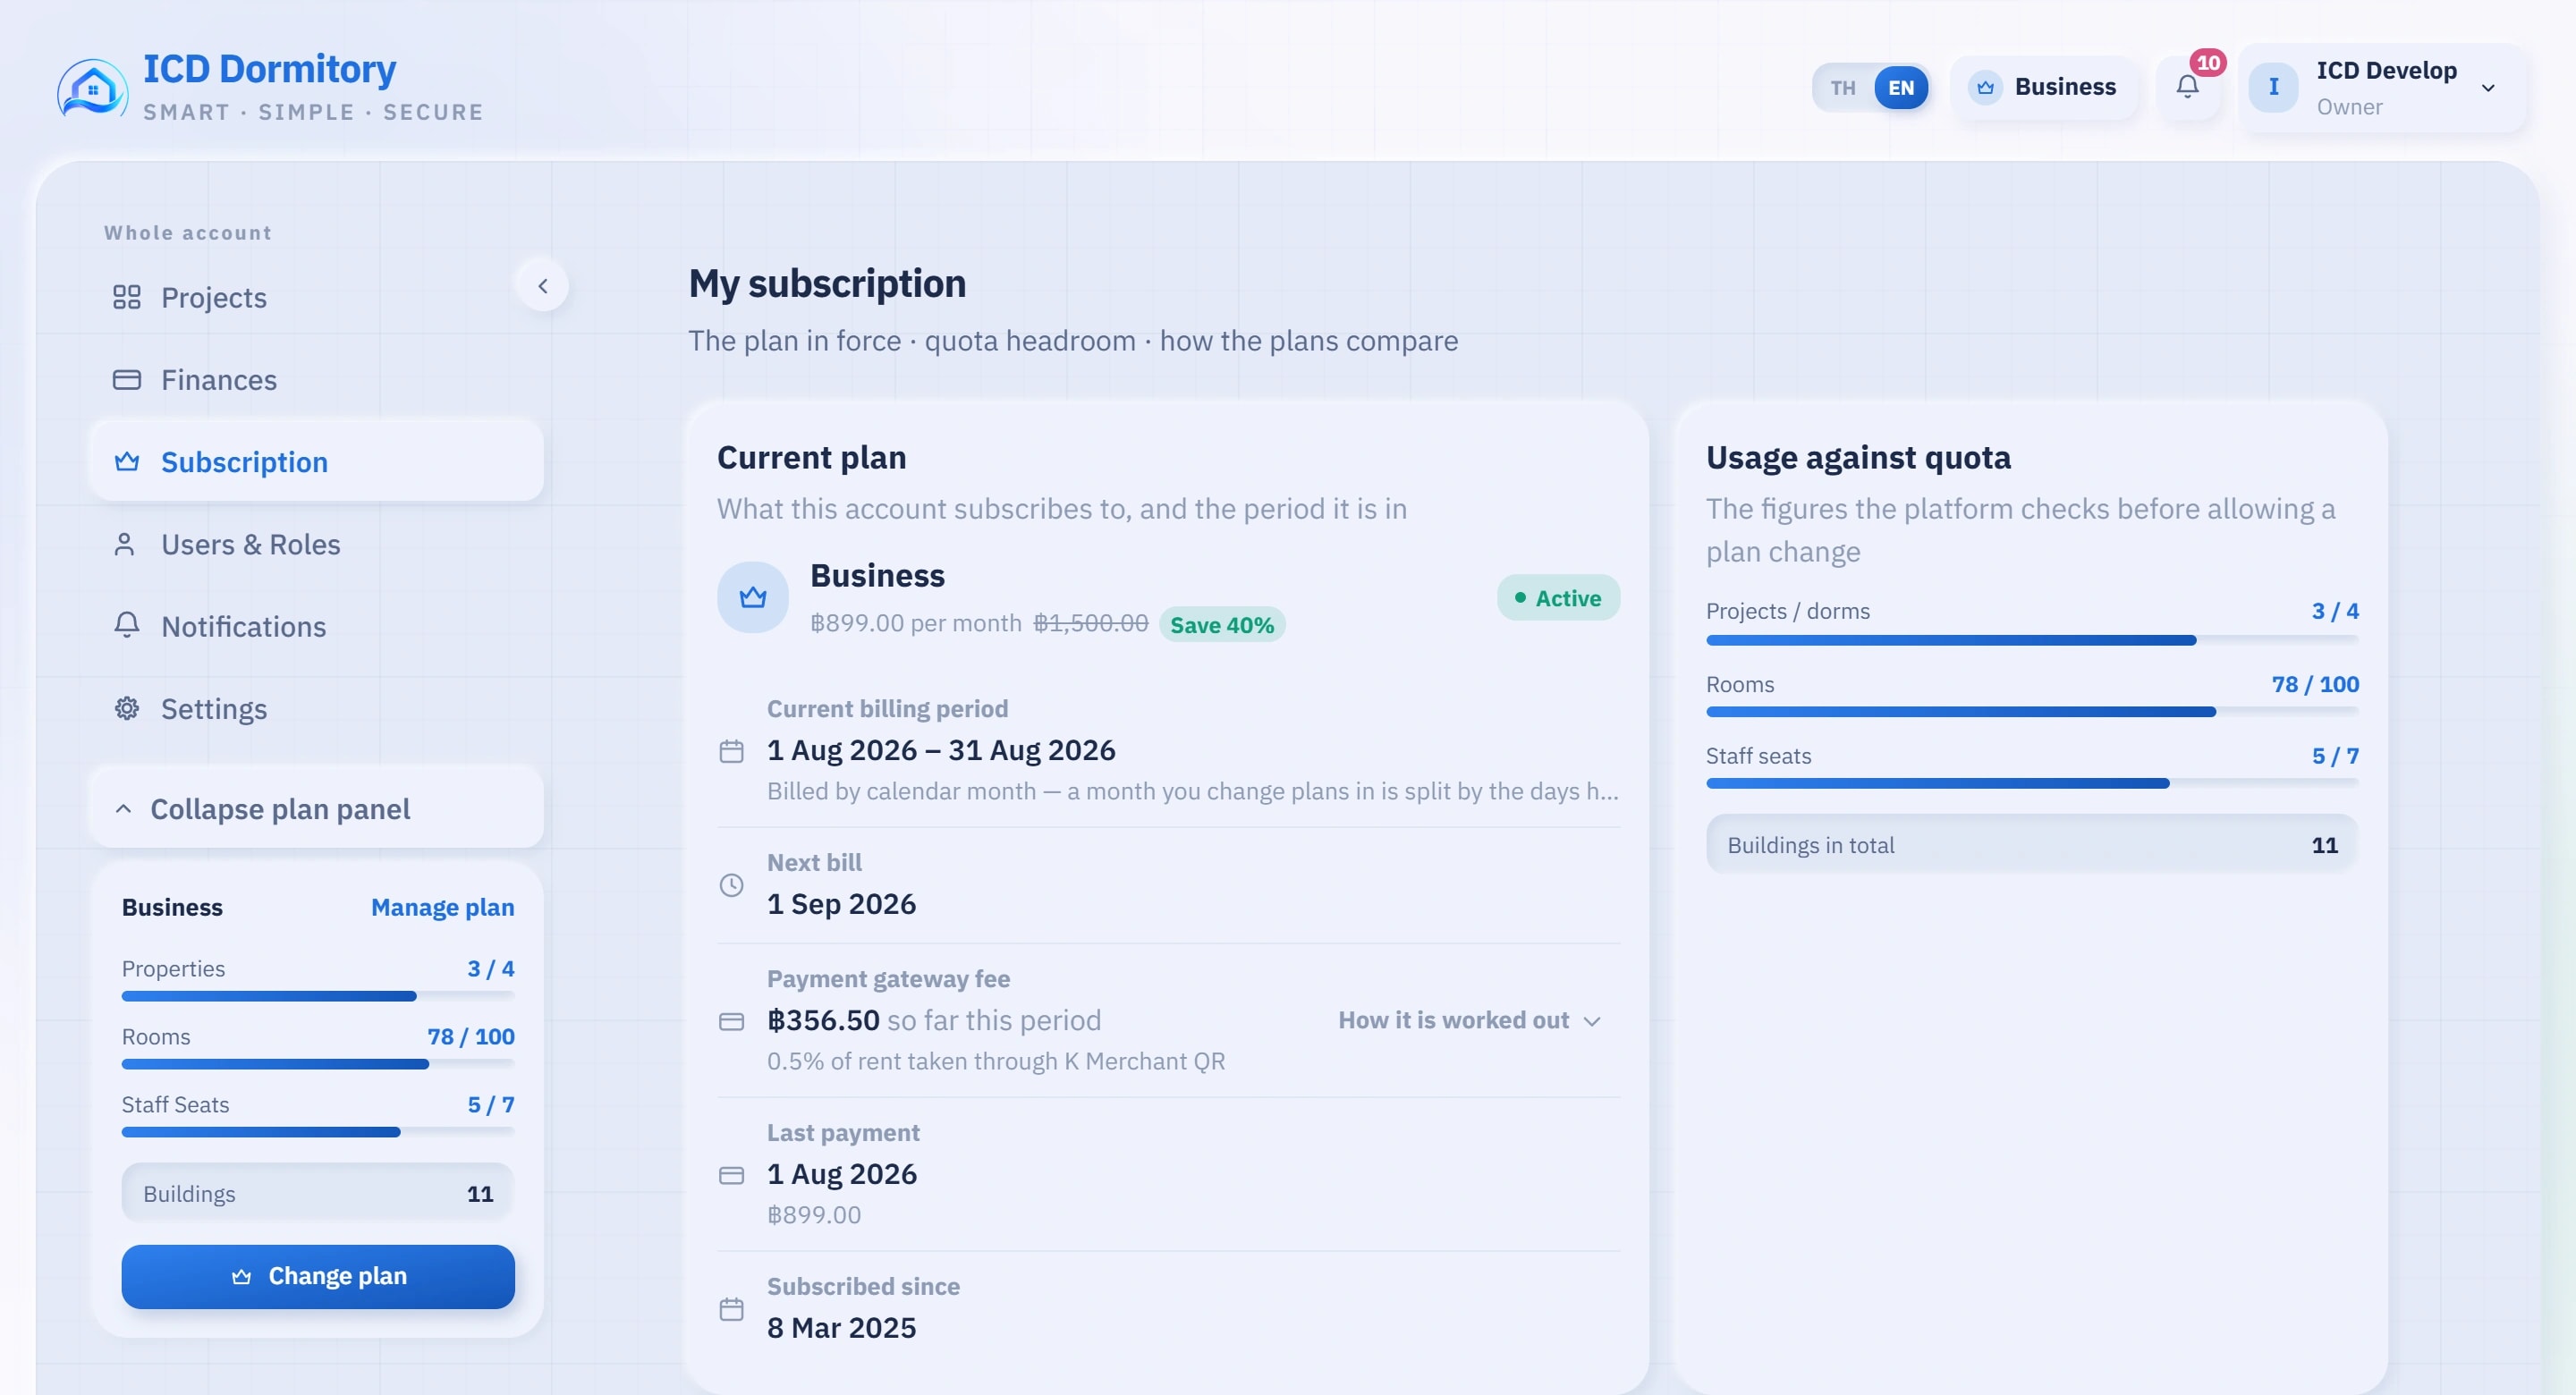Click the Notifications bell icon in sidebar
2576x1395 pixels.
(127, 626)
